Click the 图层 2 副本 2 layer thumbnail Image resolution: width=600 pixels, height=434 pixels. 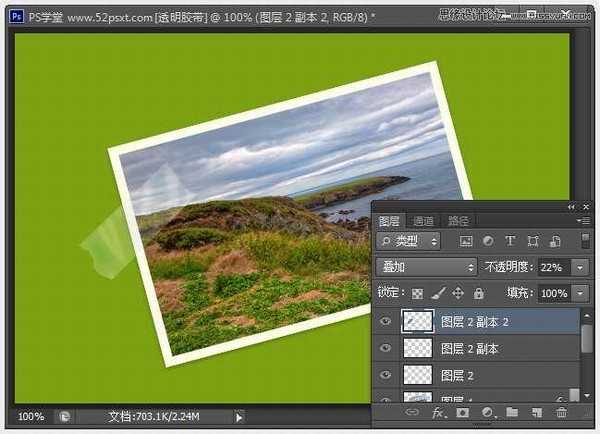point(416,321)
